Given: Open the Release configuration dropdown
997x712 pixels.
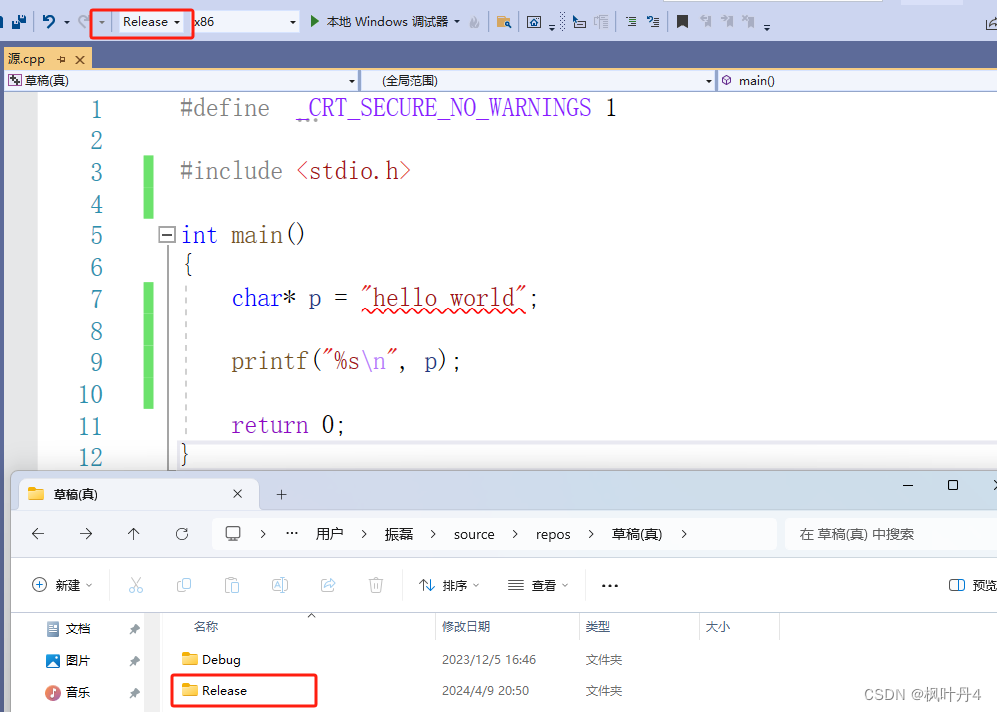Looking at the screenshot, I should coord(151,22).
